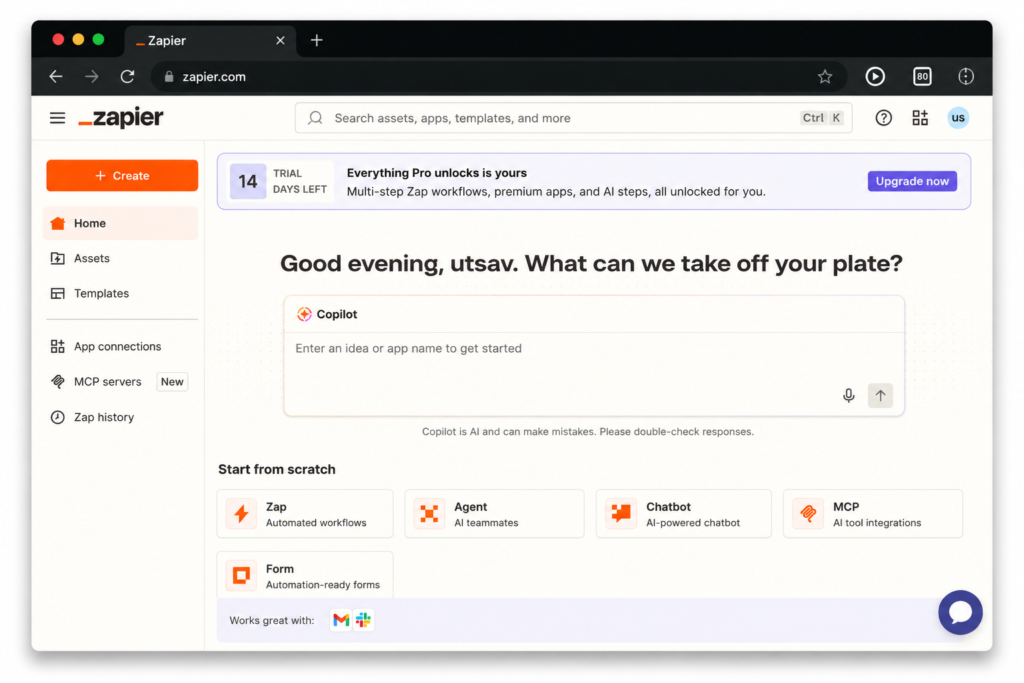Open the user avatar menu
Image resolution: width=1024 pixels, height=683 pixels.
coord(957,118)
